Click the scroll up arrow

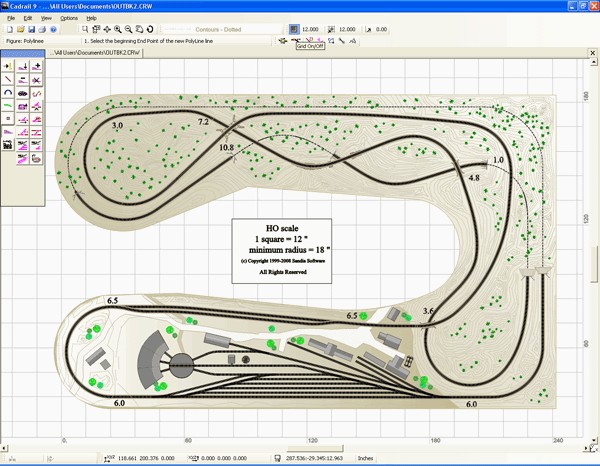594,62
